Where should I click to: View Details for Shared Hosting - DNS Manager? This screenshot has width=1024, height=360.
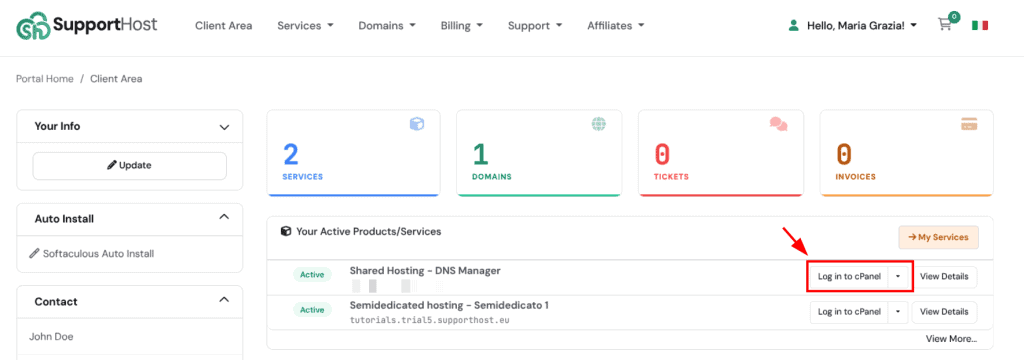click(x=944, y=276)
